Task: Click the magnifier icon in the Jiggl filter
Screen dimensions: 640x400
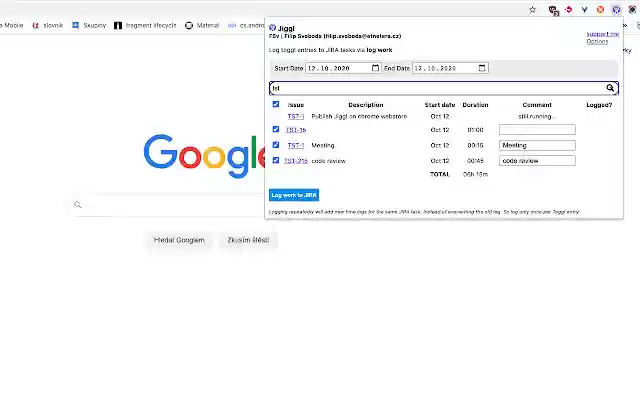Action: (610, 88)
